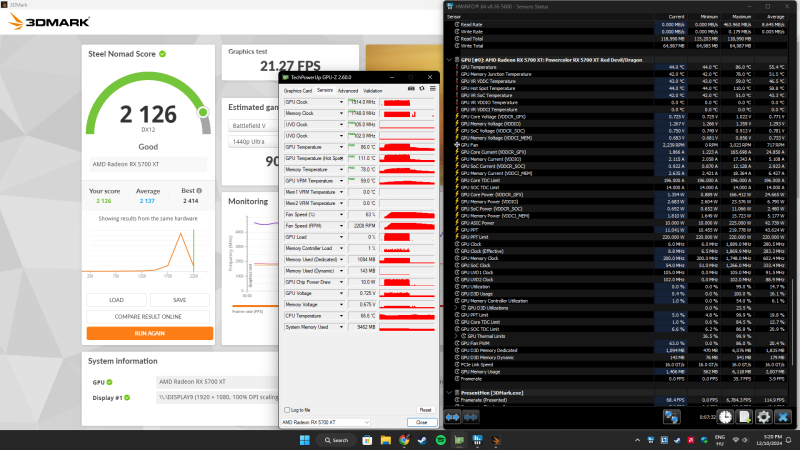Click HWiNFO collapse columns arrows icon
Image resolution: width=800 pixels, height=450 pixels.
pyautogui.click(x=470, y=417)
